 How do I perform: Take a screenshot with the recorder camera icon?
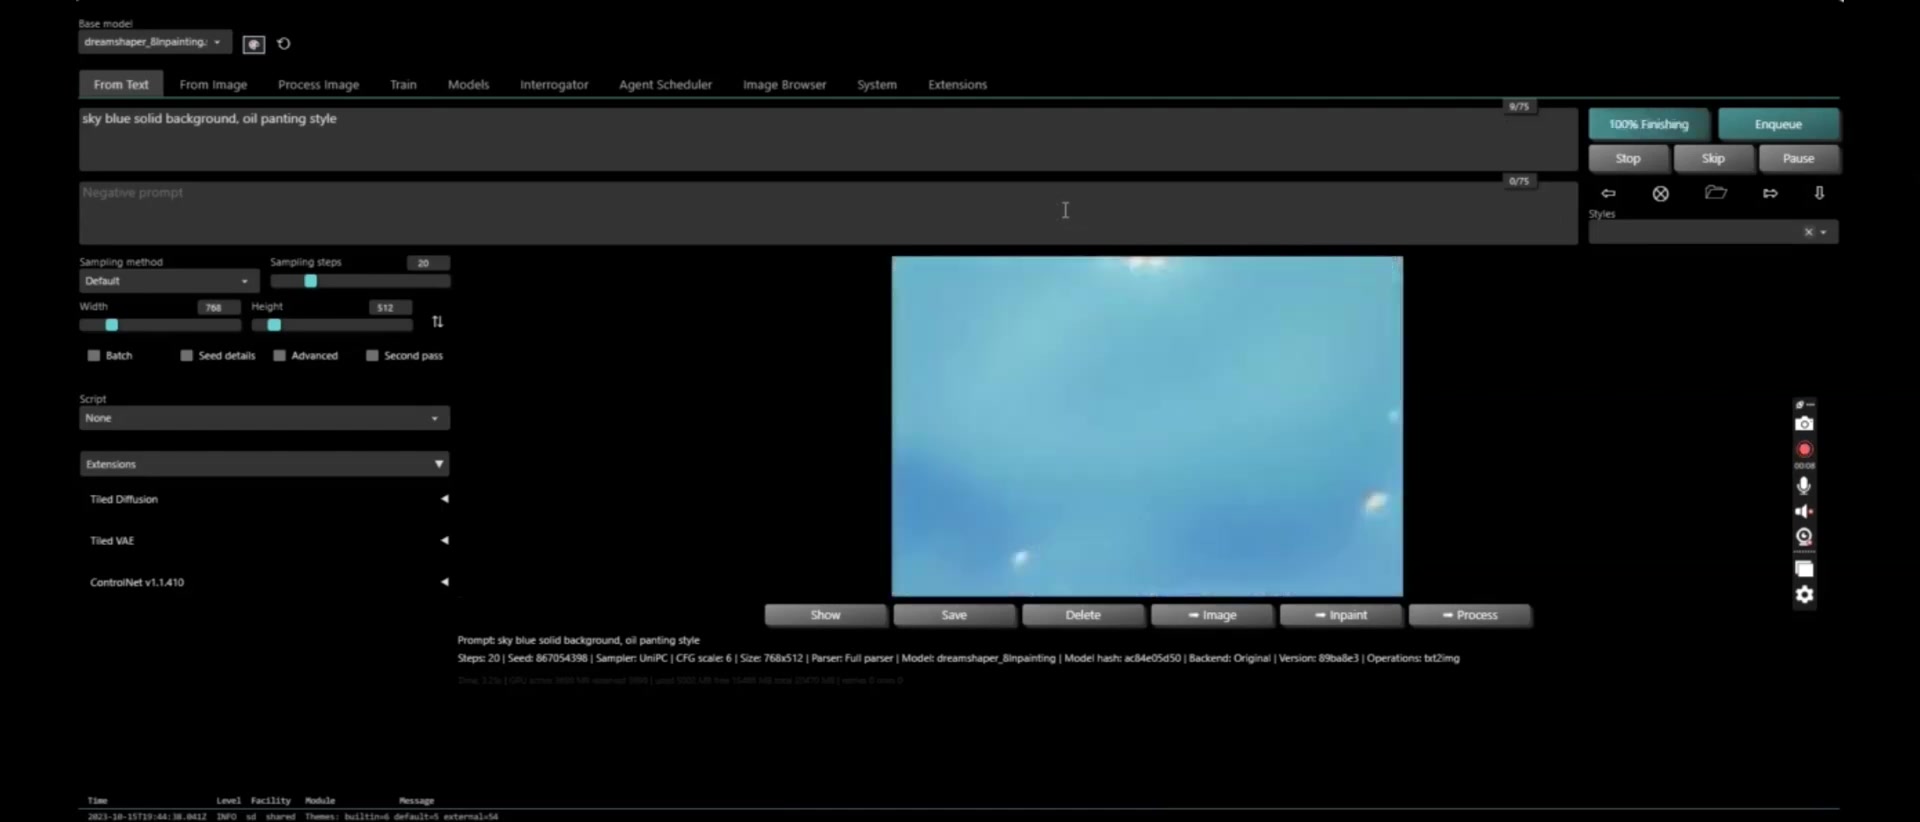[x=1804, y=424]
